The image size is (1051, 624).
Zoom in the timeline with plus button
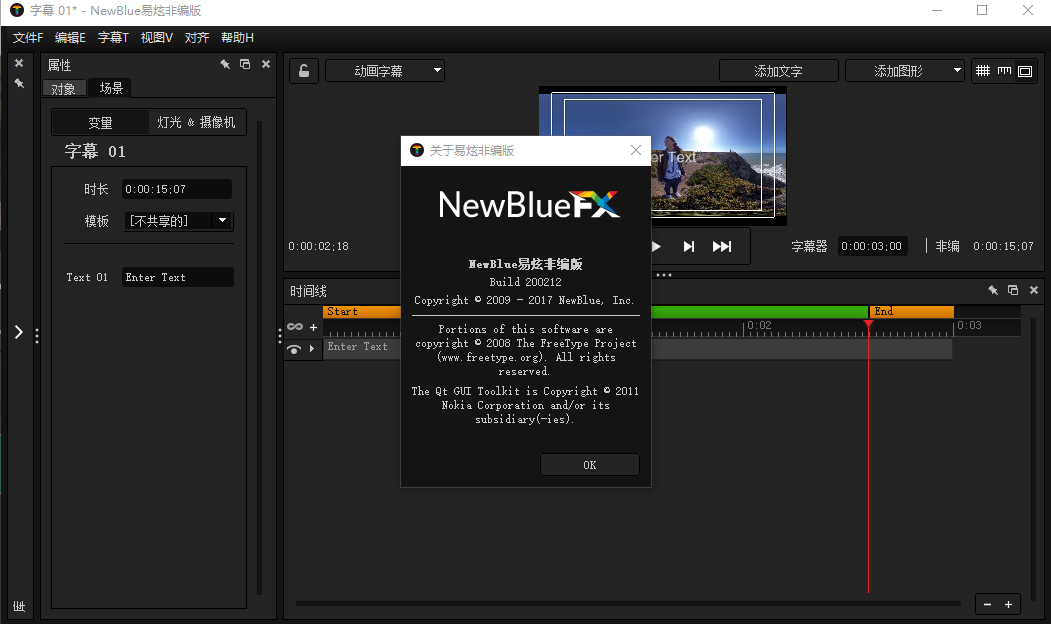tap(1008, 605)
